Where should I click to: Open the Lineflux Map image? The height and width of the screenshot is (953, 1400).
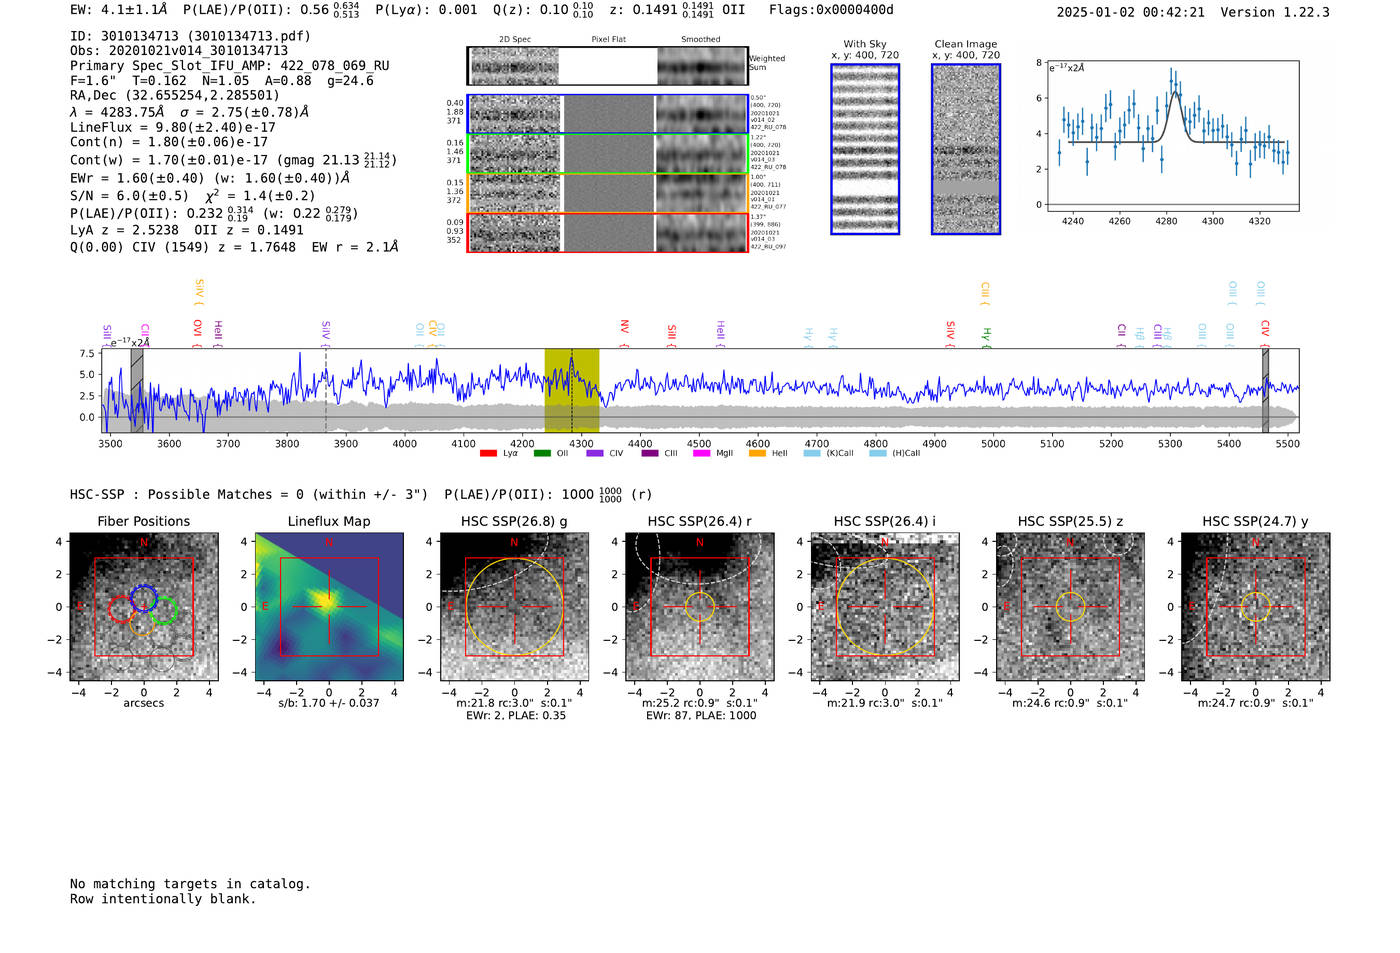coord(329,606)
